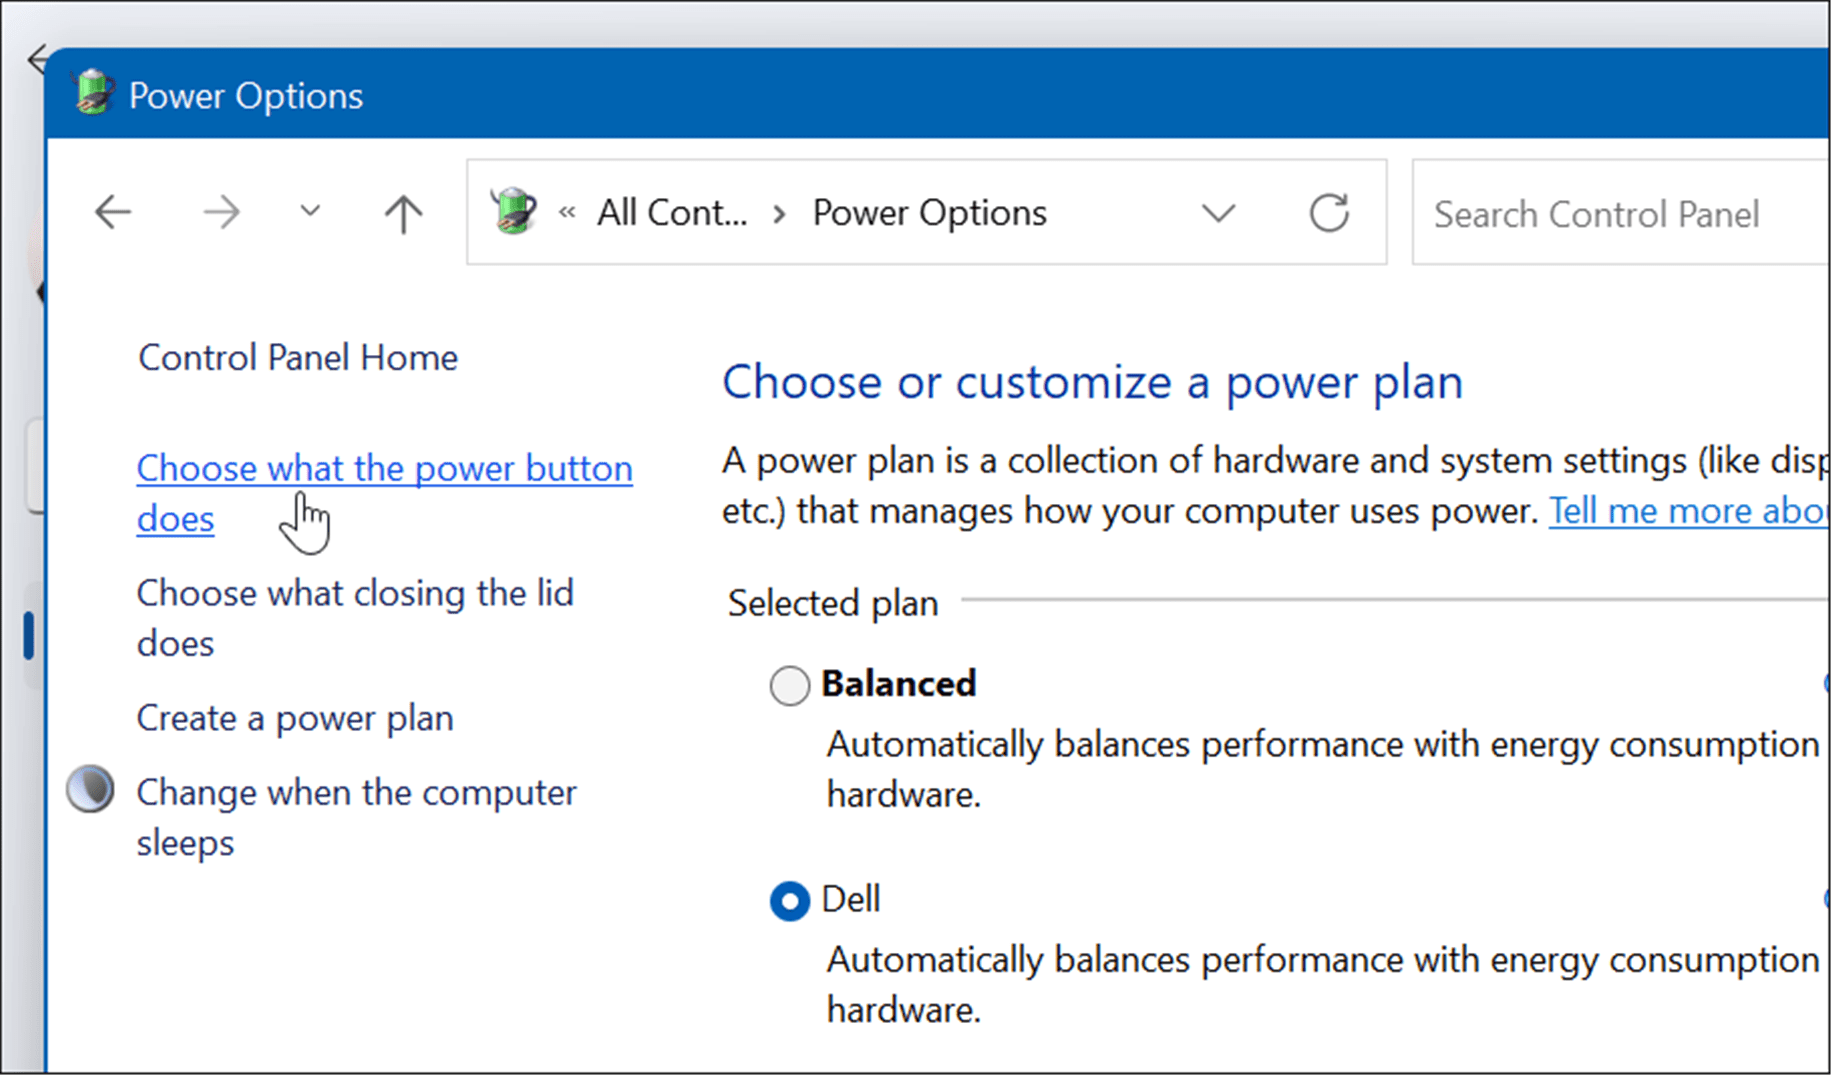Click the breadcrumb separator chevron after All Cont...

click(778, 212)
